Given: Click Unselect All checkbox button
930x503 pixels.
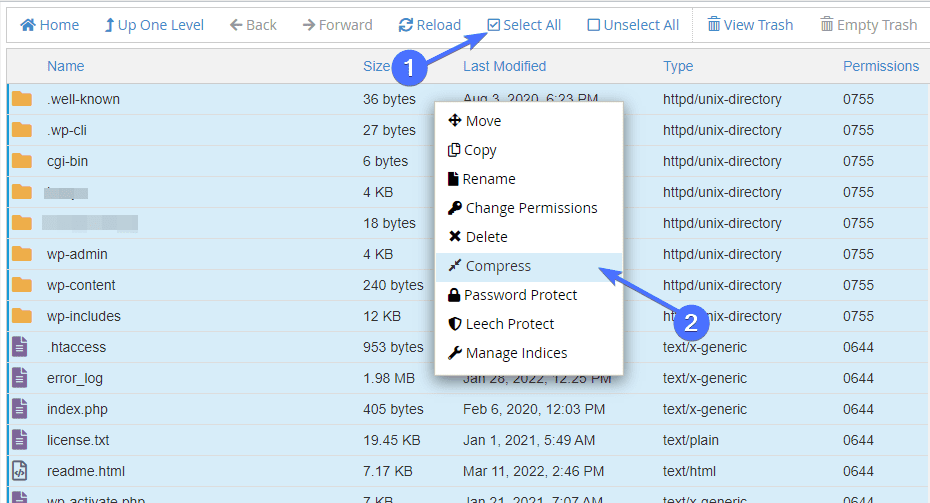Looking at the screenshot, I should pos(633,25).
